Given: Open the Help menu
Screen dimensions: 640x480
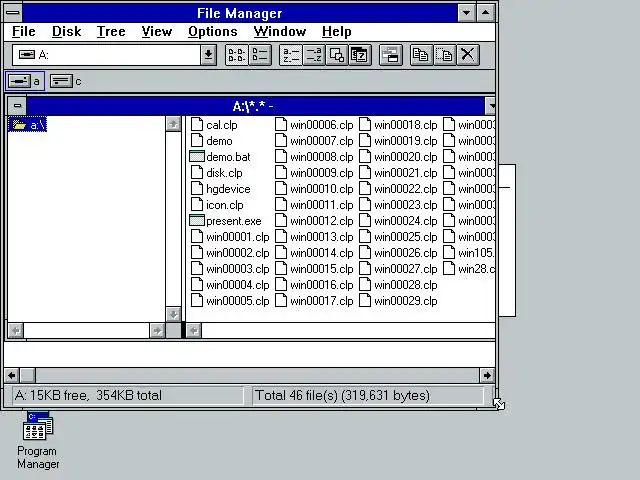Looking at the screenshot, I should point(336,31).
